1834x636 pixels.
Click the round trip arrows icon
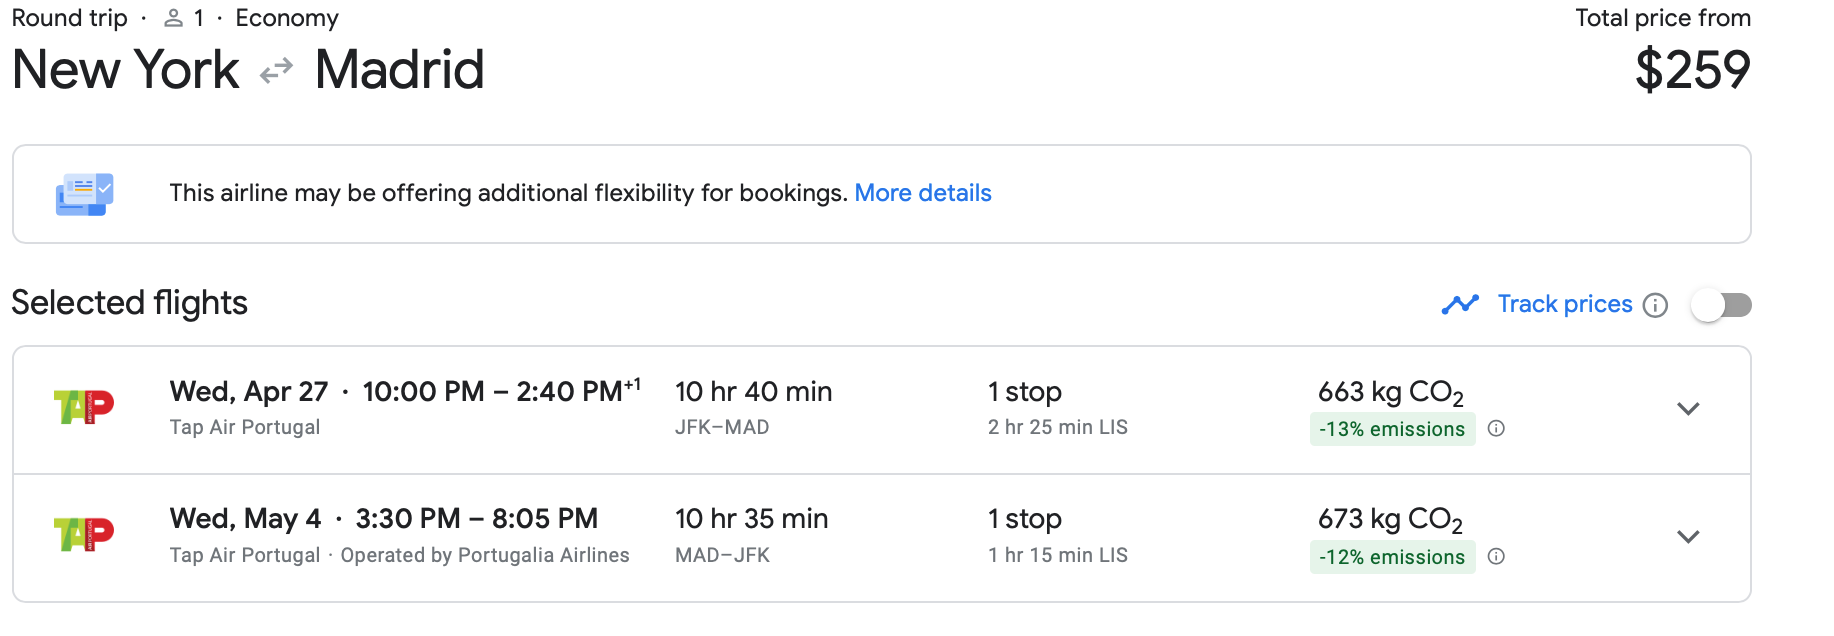[x=276, y=71]
